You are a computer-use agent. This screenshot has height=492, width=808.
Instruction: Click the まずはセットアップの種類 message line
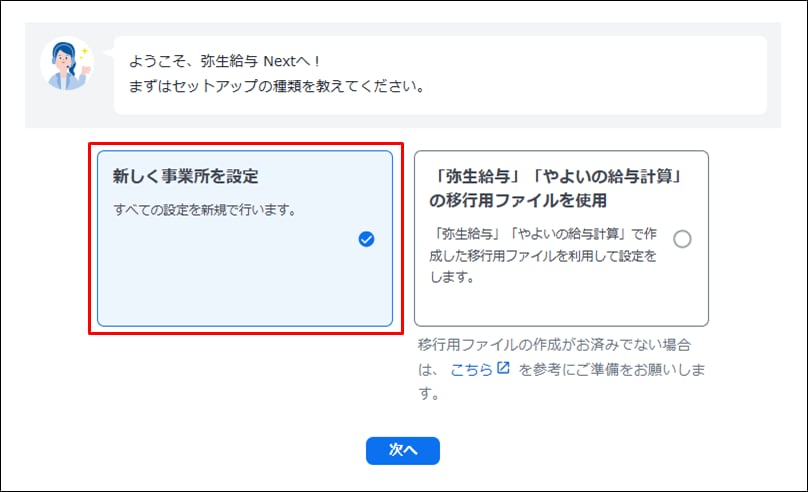pyautogui.click(x=277, y=86)
